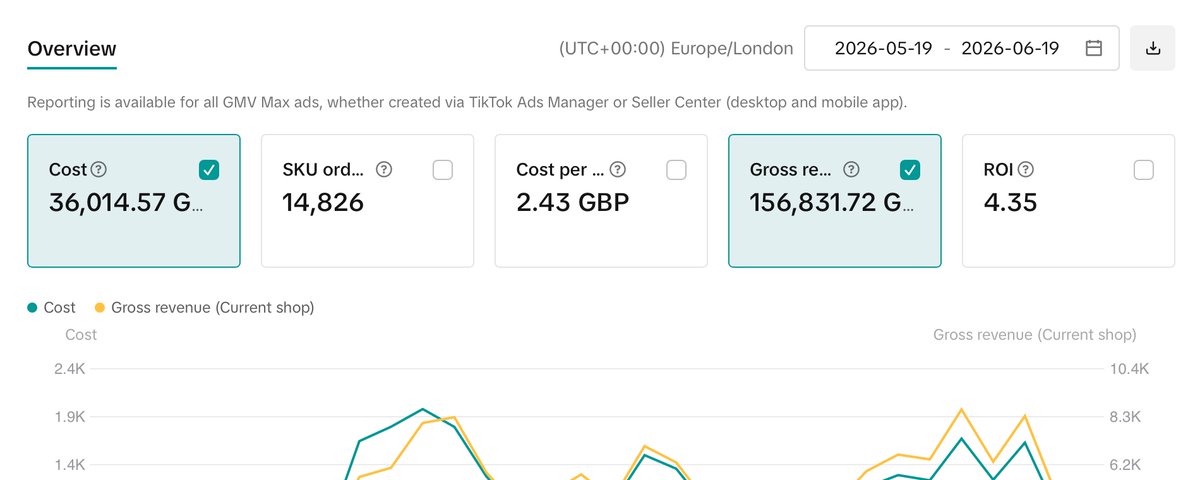This screenshot has width=1200, height=480.
Task: Toggle the Cost series in chart legend
Action: click(x=52, y=308)
